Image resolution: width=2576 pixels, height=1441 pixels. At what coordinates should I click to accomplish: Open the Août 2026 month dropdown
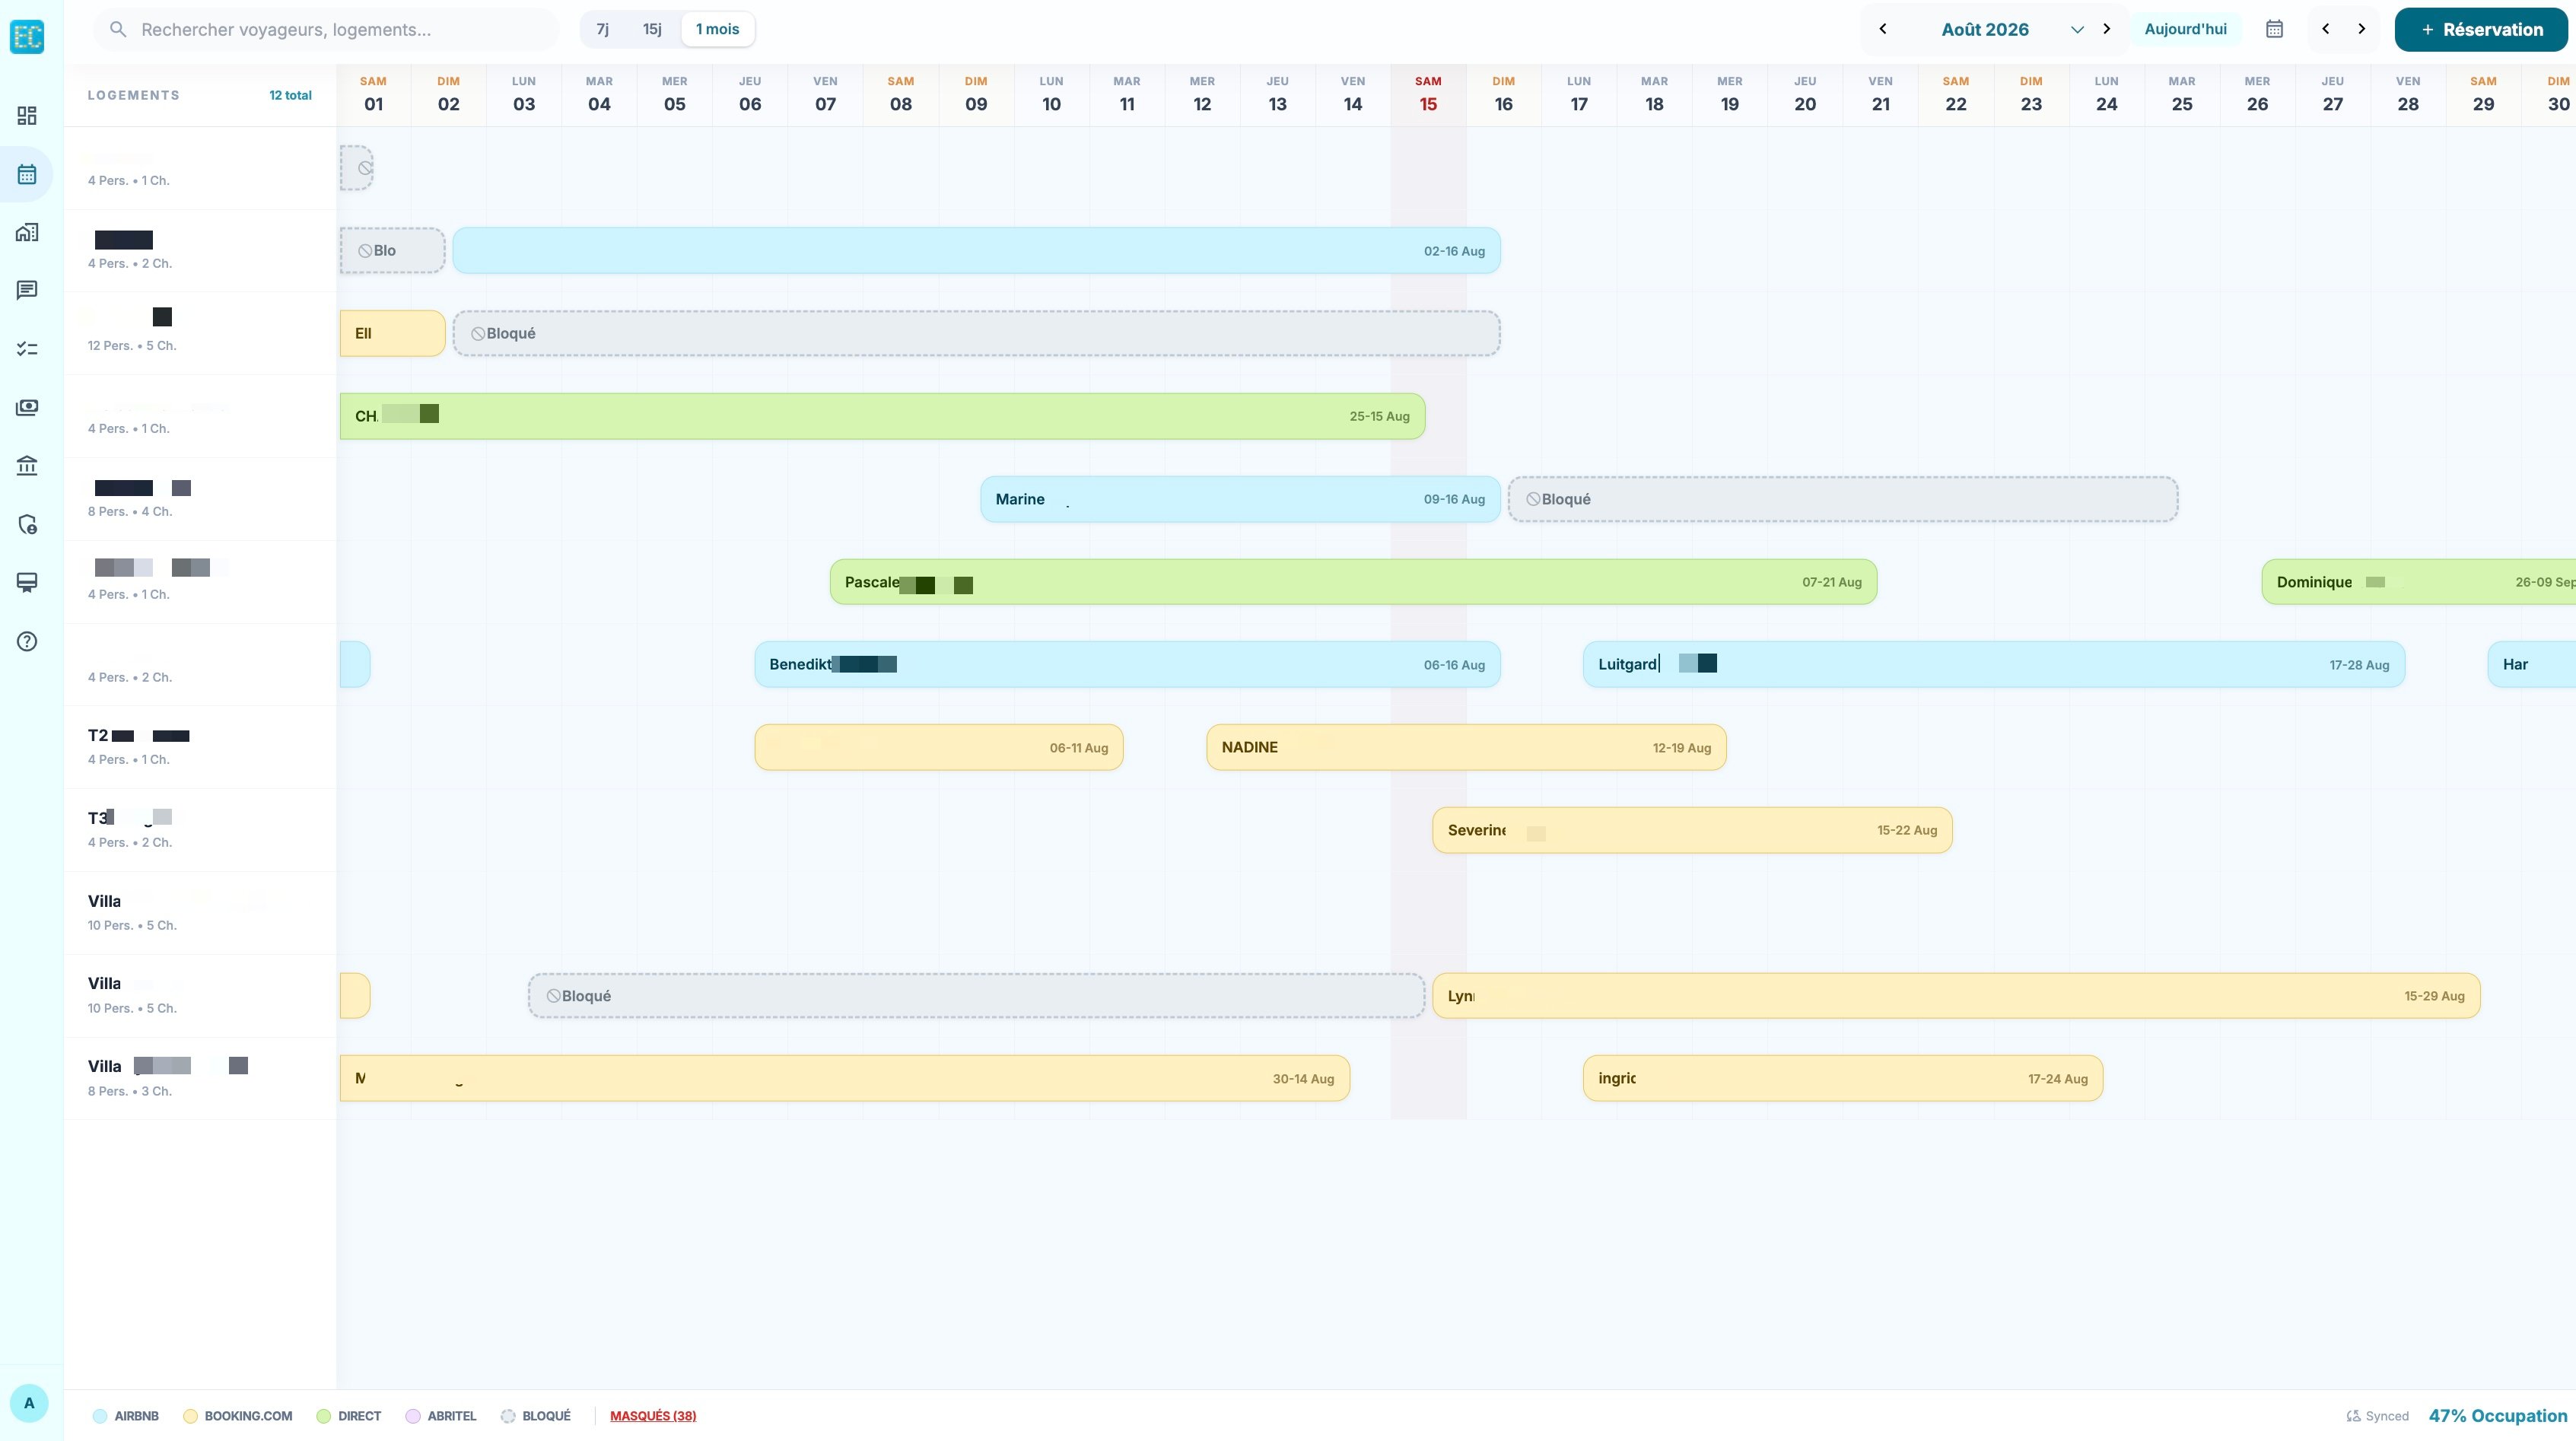[2077, 29]
